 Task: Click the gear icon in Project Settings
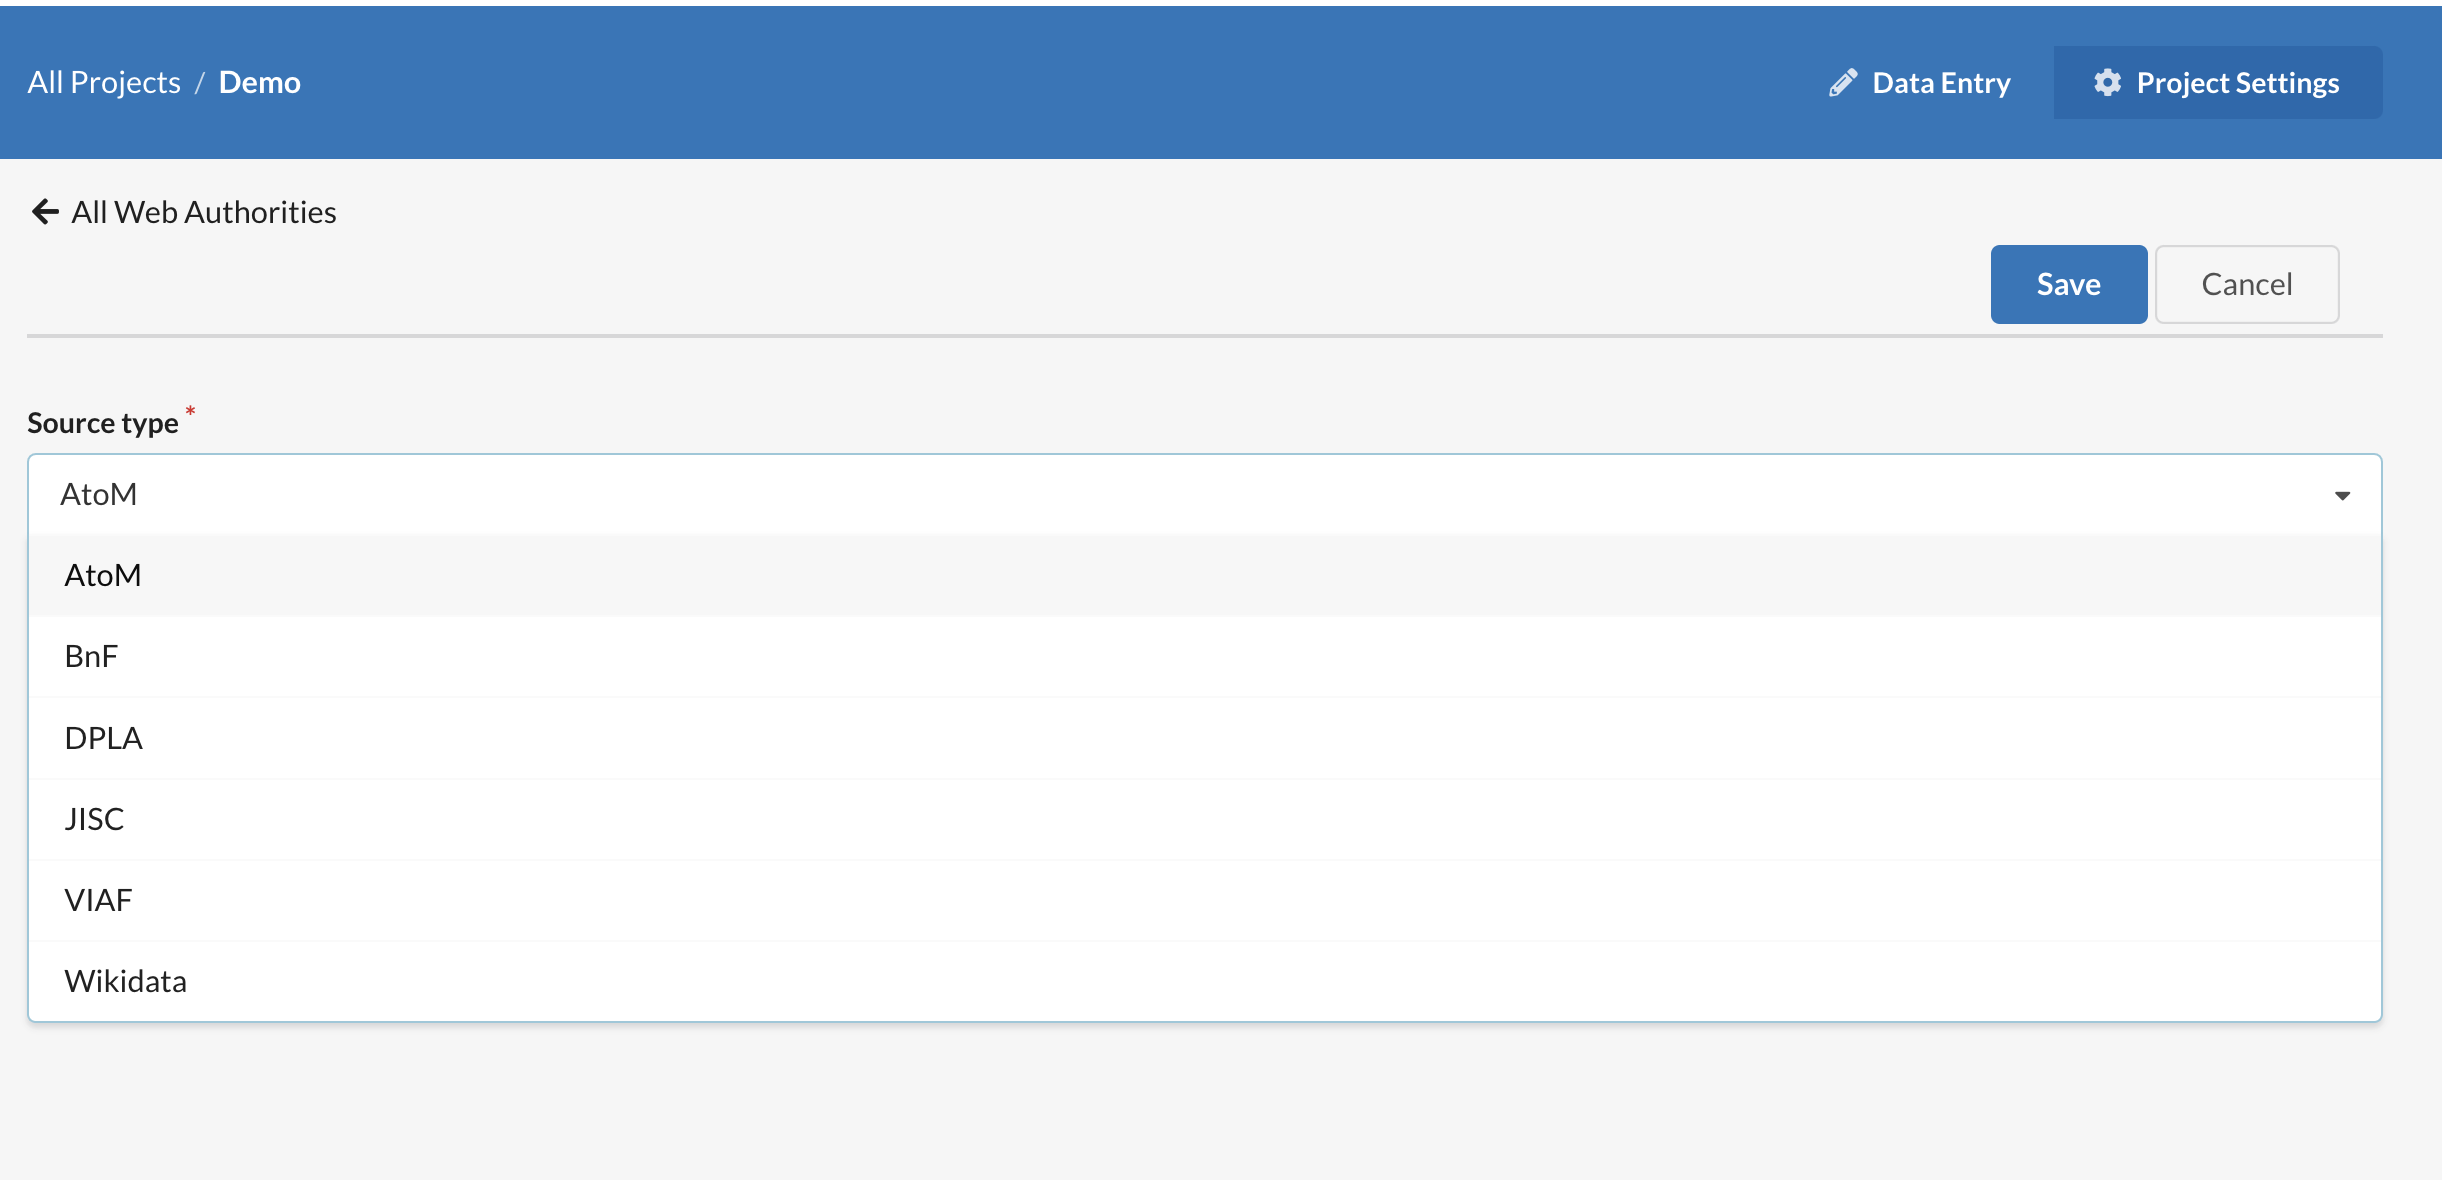(x=2107, y=83)
